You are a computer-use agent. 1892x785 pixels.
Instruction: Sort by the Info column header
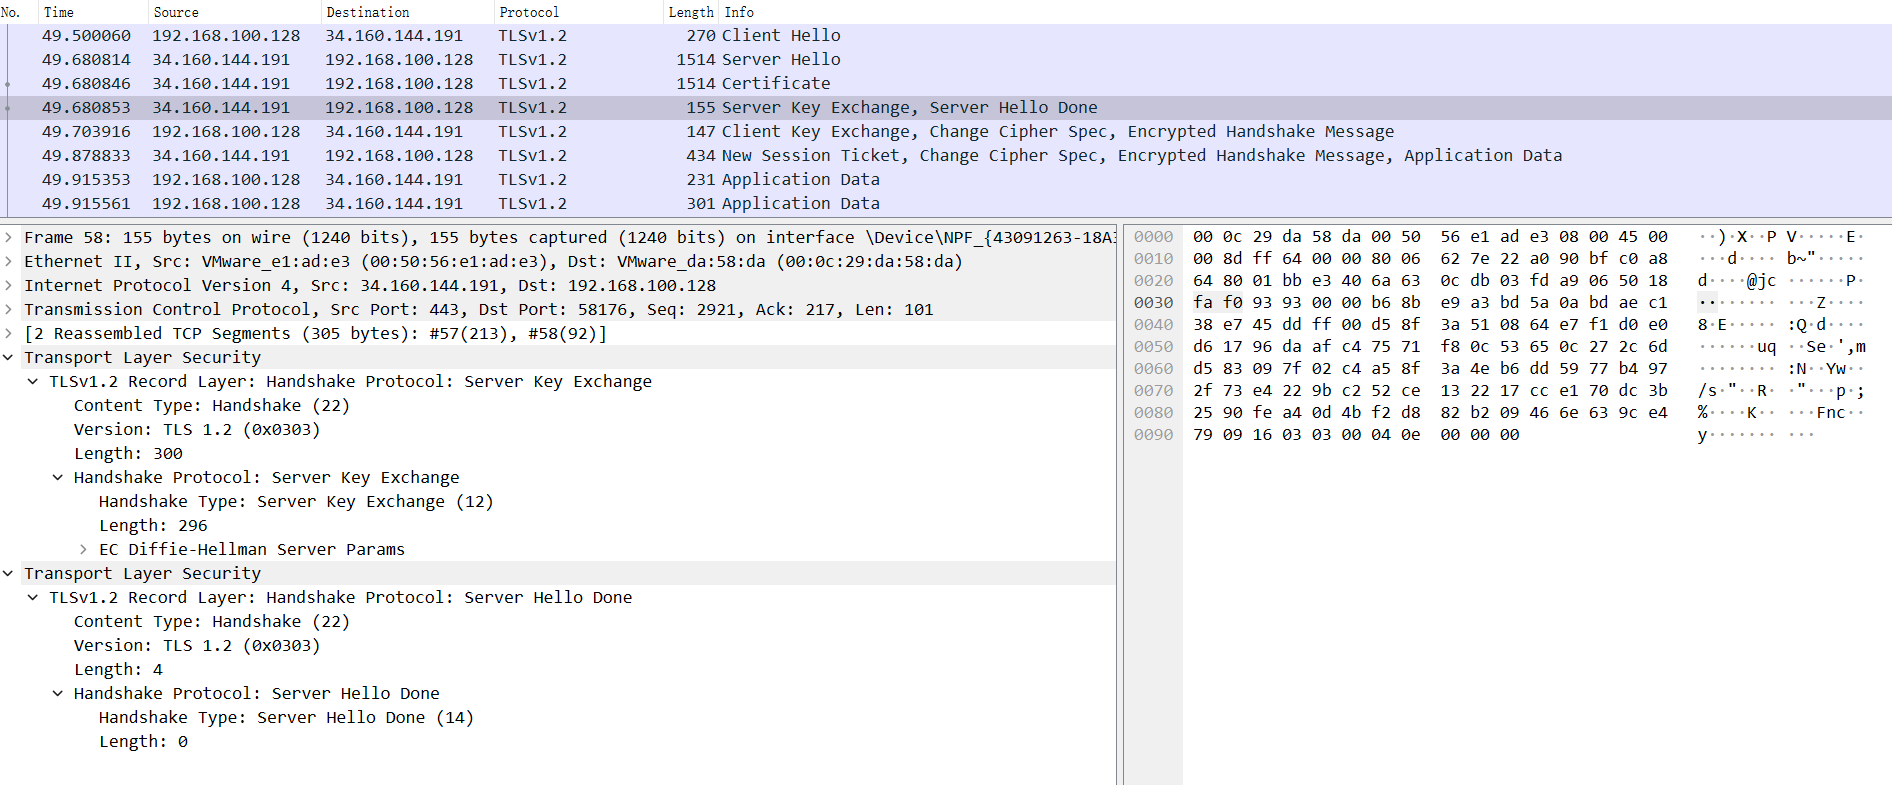[1305, 12]
